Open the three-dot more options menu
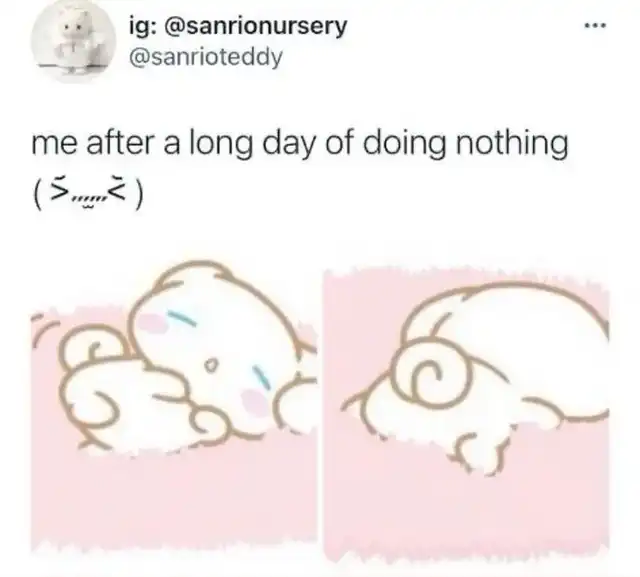 point(596,26)
